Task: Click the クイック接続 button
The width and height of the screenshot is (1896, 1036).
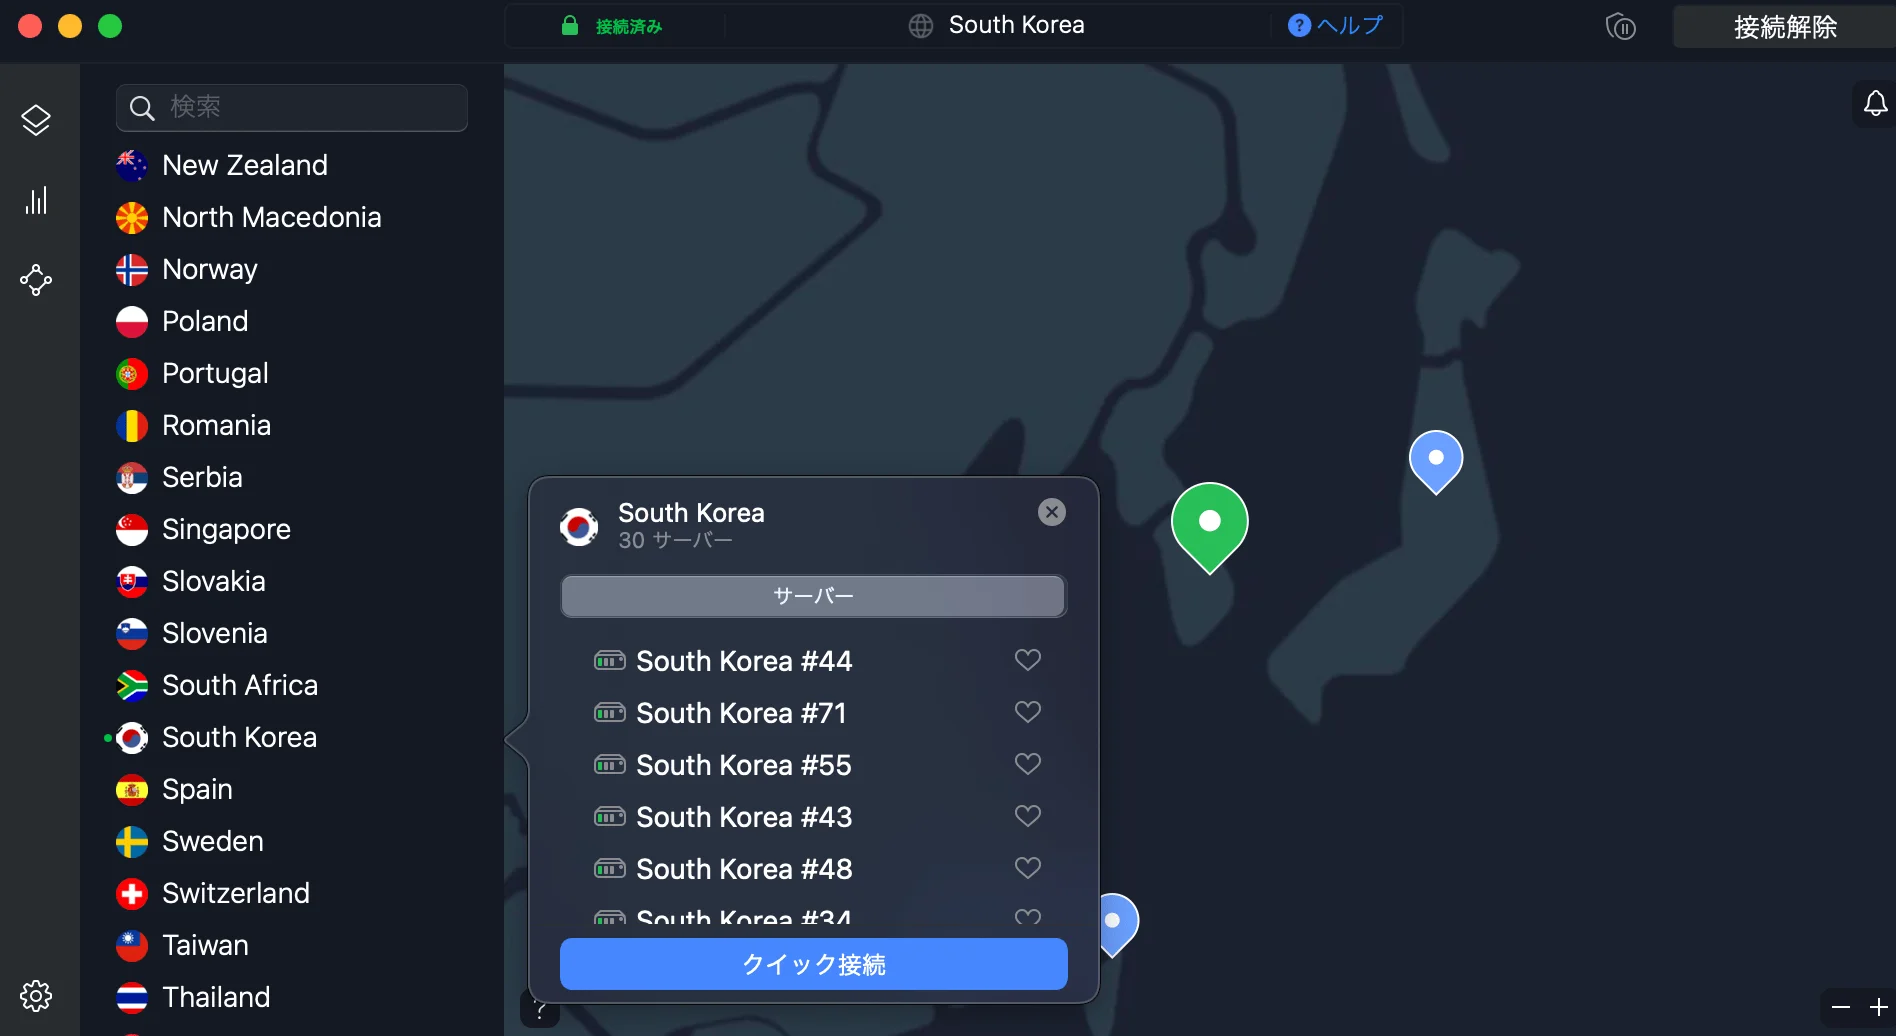Action: (x=814, y=964)
